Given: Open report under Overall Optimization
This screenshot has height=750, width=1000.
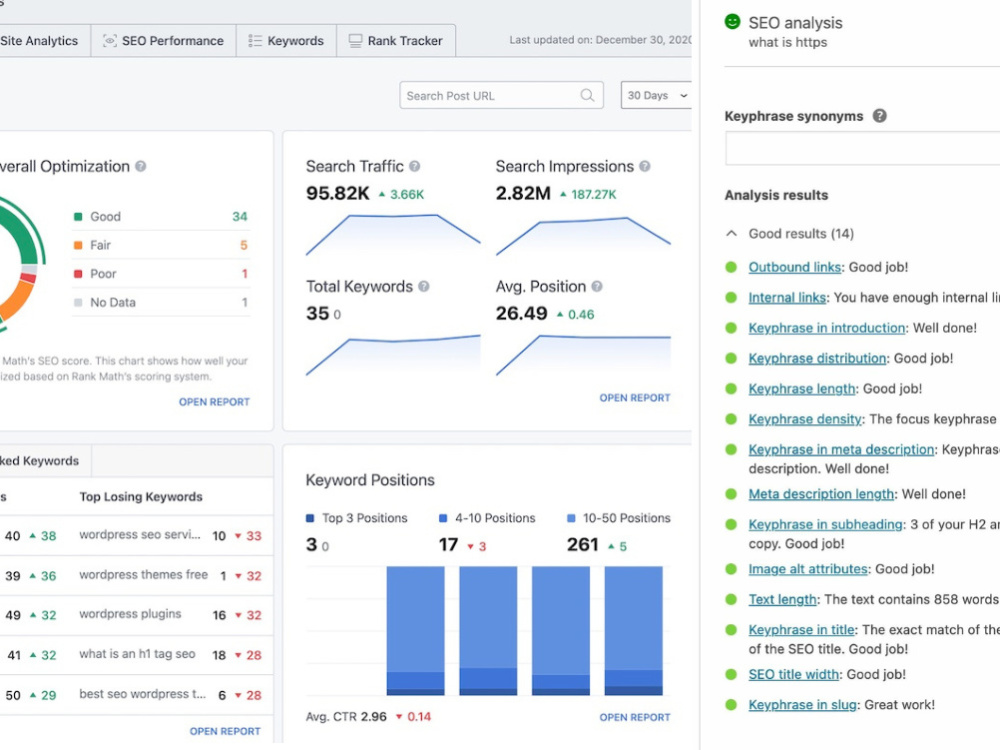Looking at the screenshot, I should click(x=214, y=402).
